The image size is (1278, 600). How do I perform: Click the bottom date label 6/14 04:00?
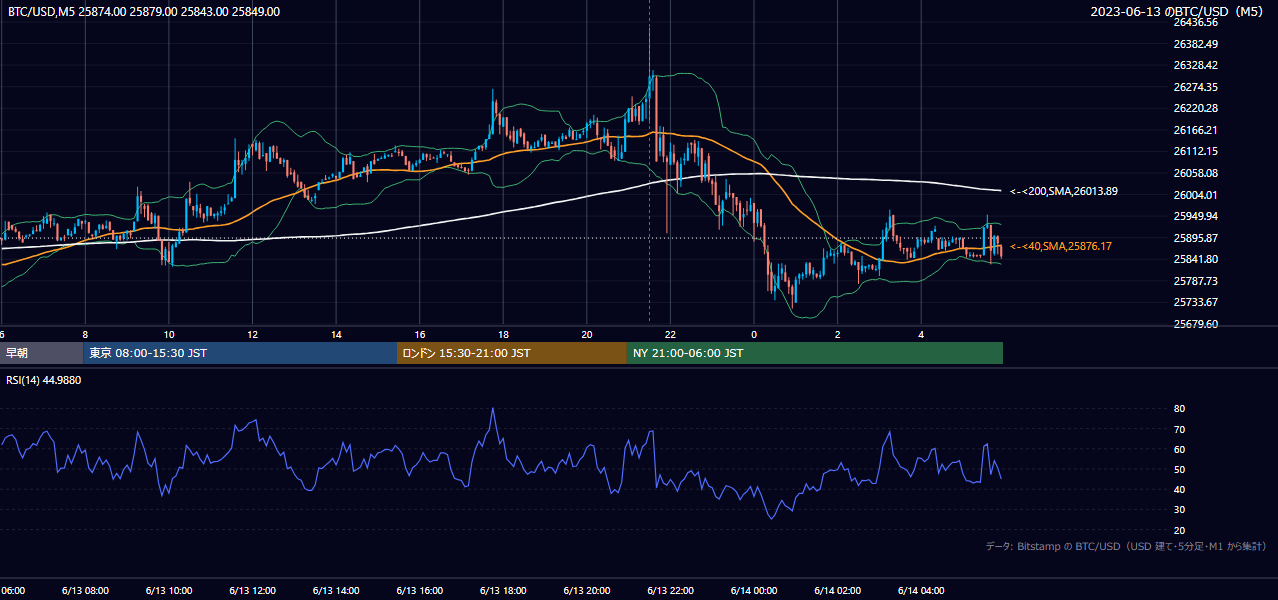[921, 591]
